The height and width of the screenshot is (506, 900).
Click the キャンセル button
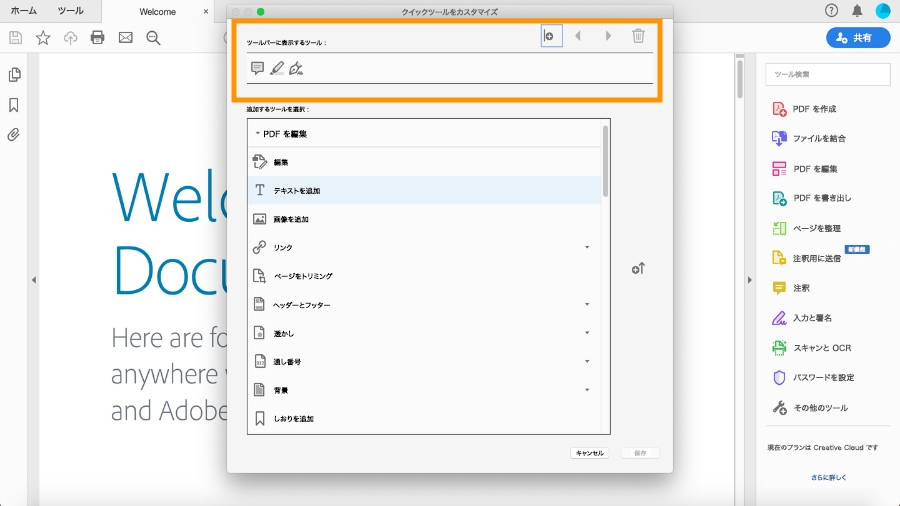click(x=589, y=453)
